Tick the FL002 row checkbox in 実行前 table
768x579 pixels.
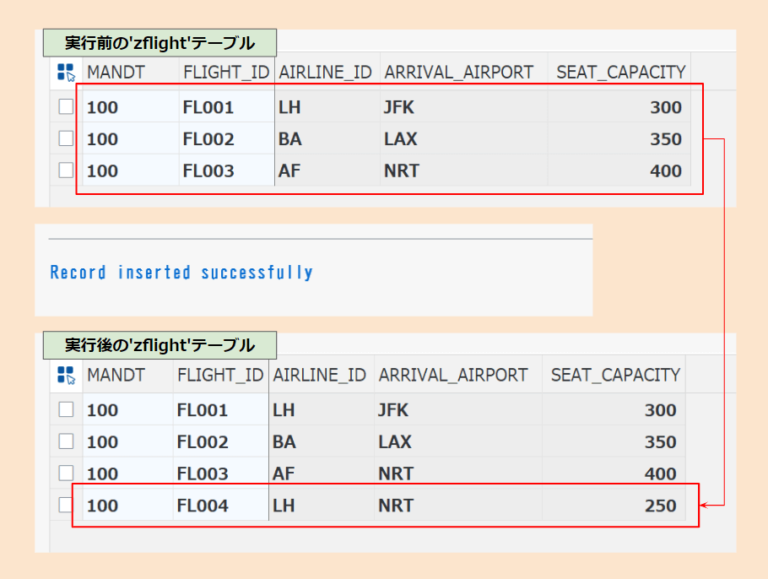pos(66,139)
